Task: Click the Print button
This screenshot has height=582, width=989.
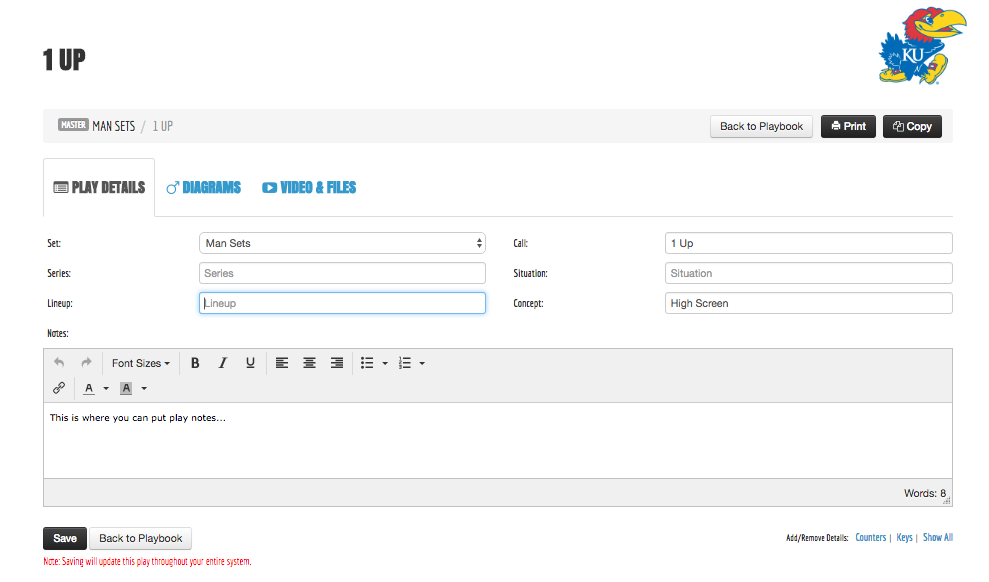Action: pyautogui.click(x=848, y=126)
